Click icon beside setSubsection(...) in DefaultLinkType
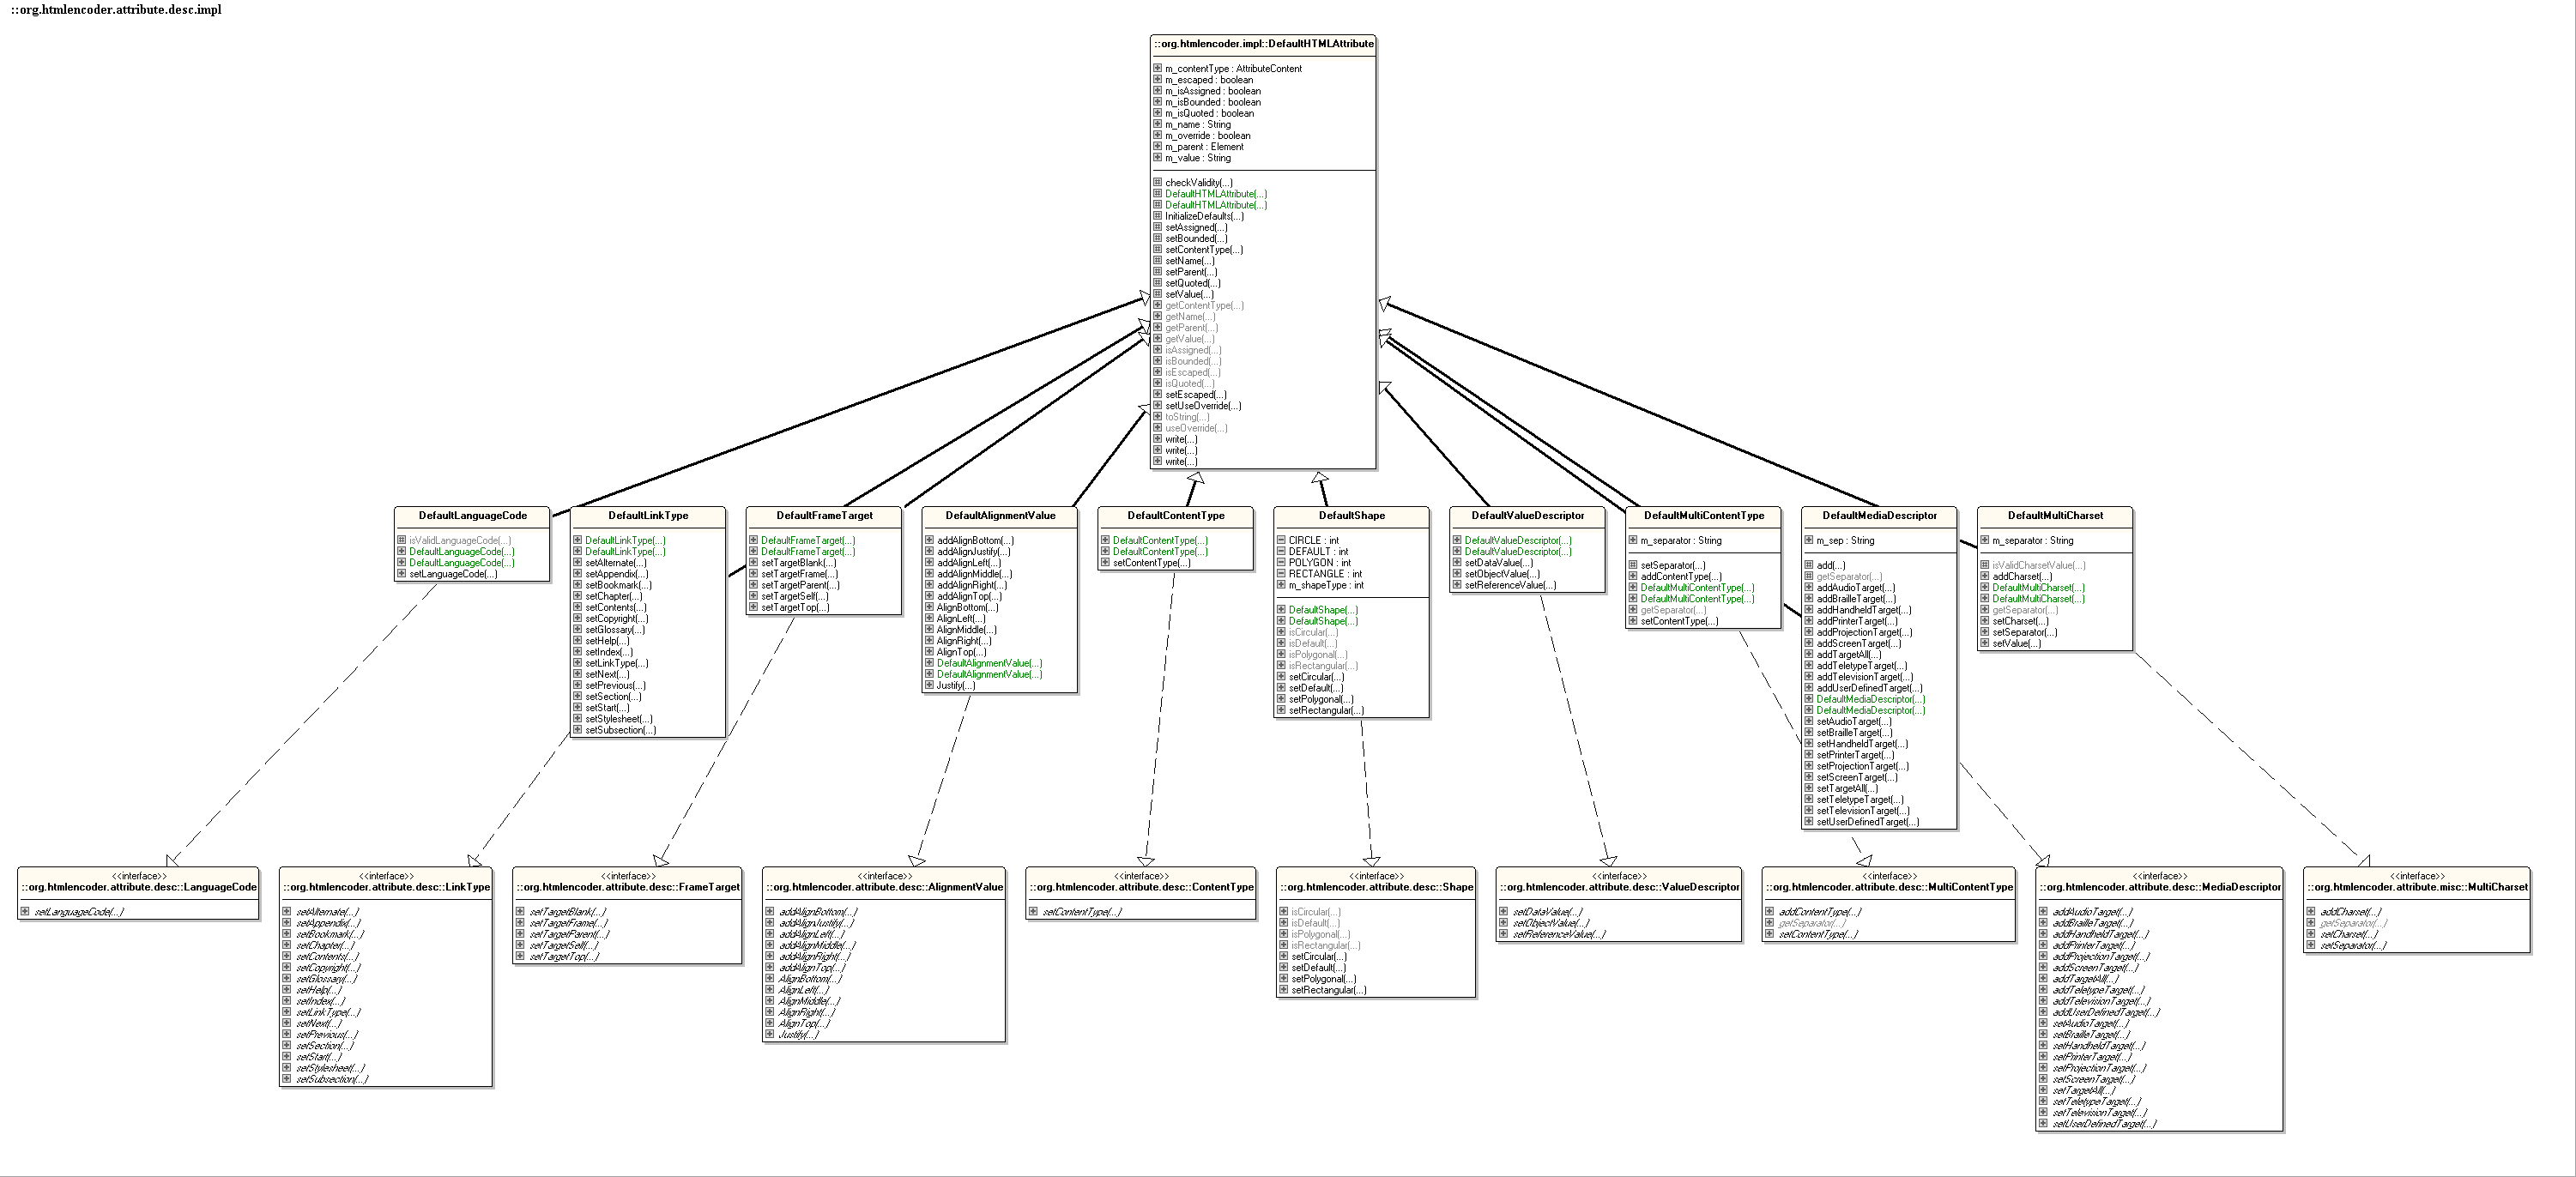The width and height of the screenshot is (2576, 1177). coord(577,730)
